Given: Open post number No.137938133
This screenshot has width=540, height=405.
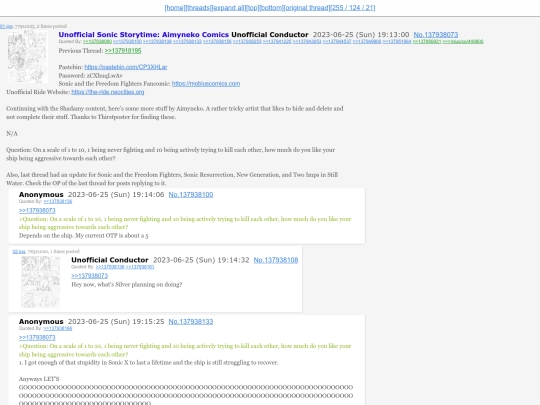Looking at the screenshot, I should [191, 322].
